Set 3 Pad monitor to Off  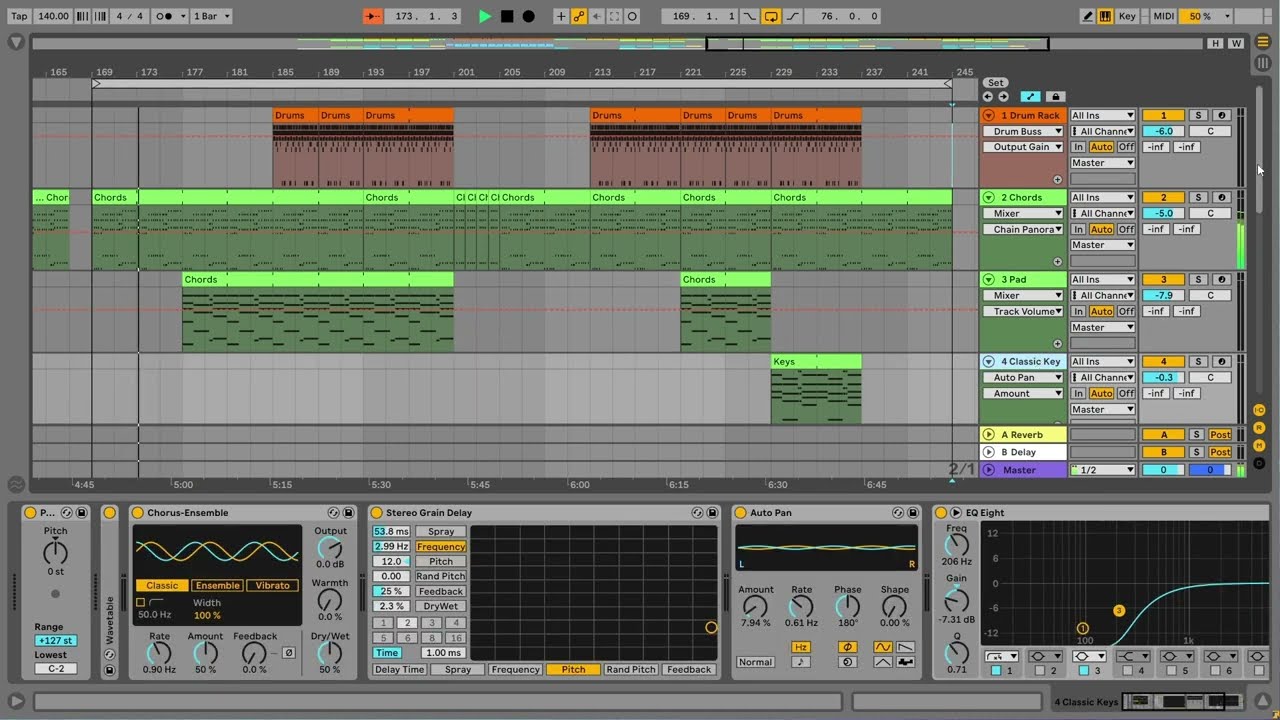click(1126, 311)
